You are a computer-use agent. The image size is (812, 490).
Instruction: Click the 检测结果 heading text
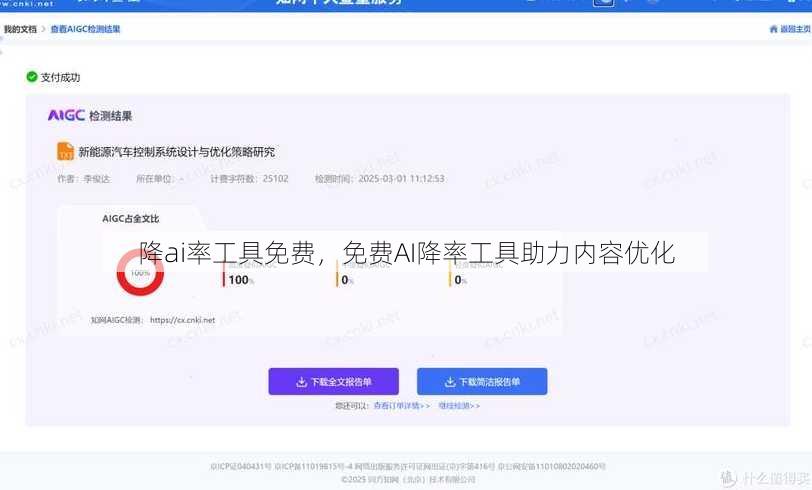[110, 116]
